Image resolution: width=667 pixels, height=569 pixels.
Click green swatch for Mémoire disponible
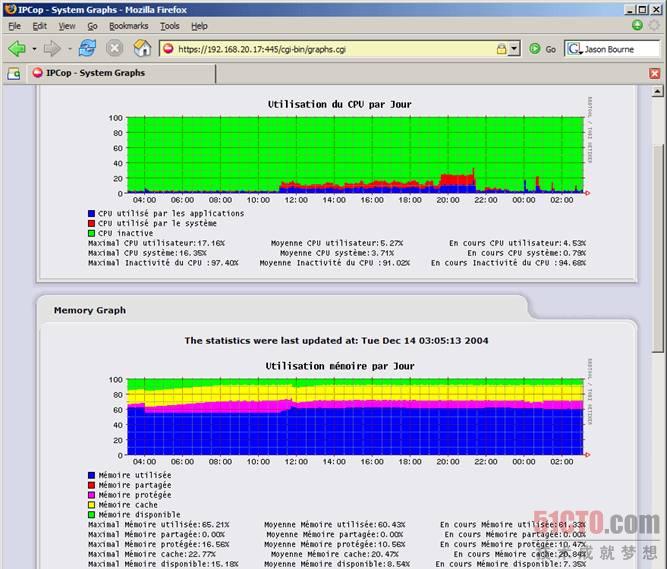91,515
